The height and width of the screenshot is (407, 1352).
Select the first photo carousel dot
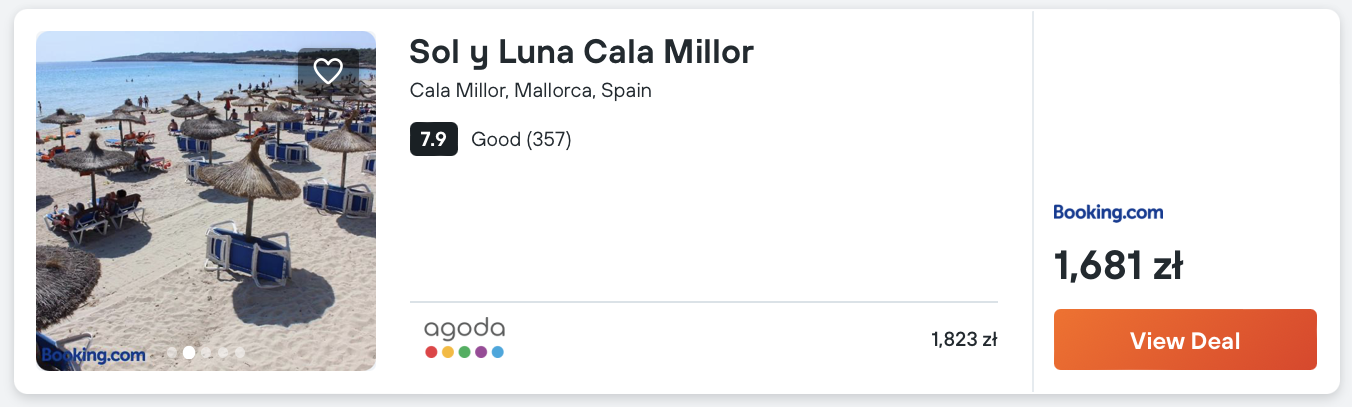pyautogui.click(x=172, y=352)
